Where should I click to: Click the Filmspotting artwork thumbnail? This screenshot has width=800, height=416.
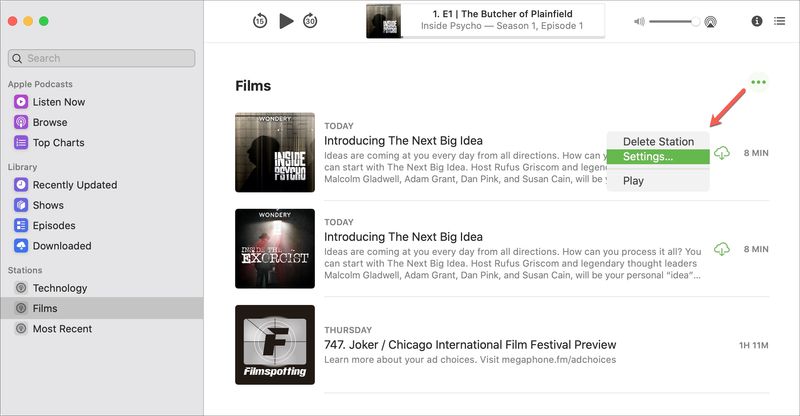(x=275, y=345)
